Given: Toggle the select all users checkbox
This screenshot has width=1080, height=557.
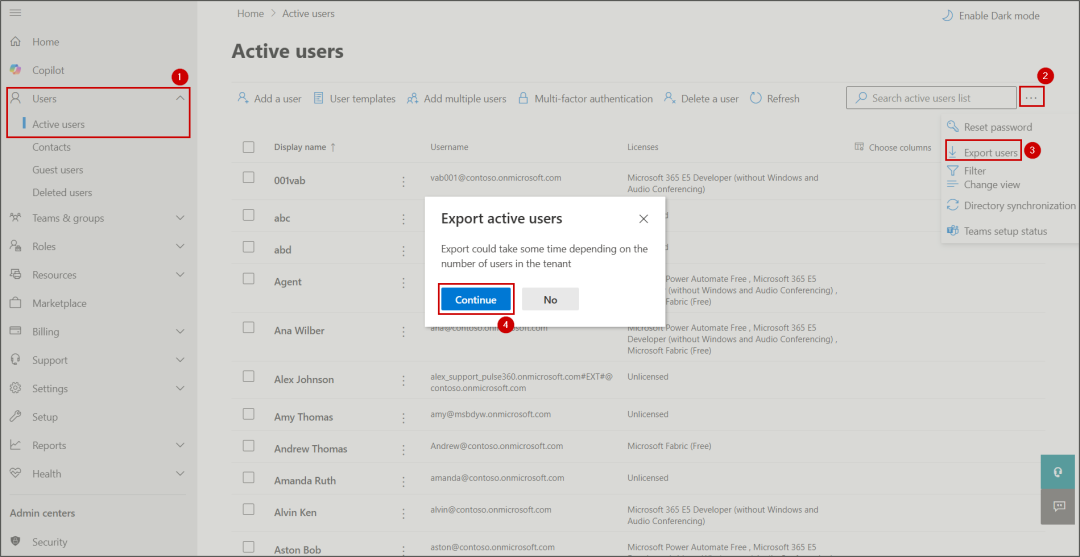Looking at the screenshot, I should pyautogui.click(x=249, y=147).
